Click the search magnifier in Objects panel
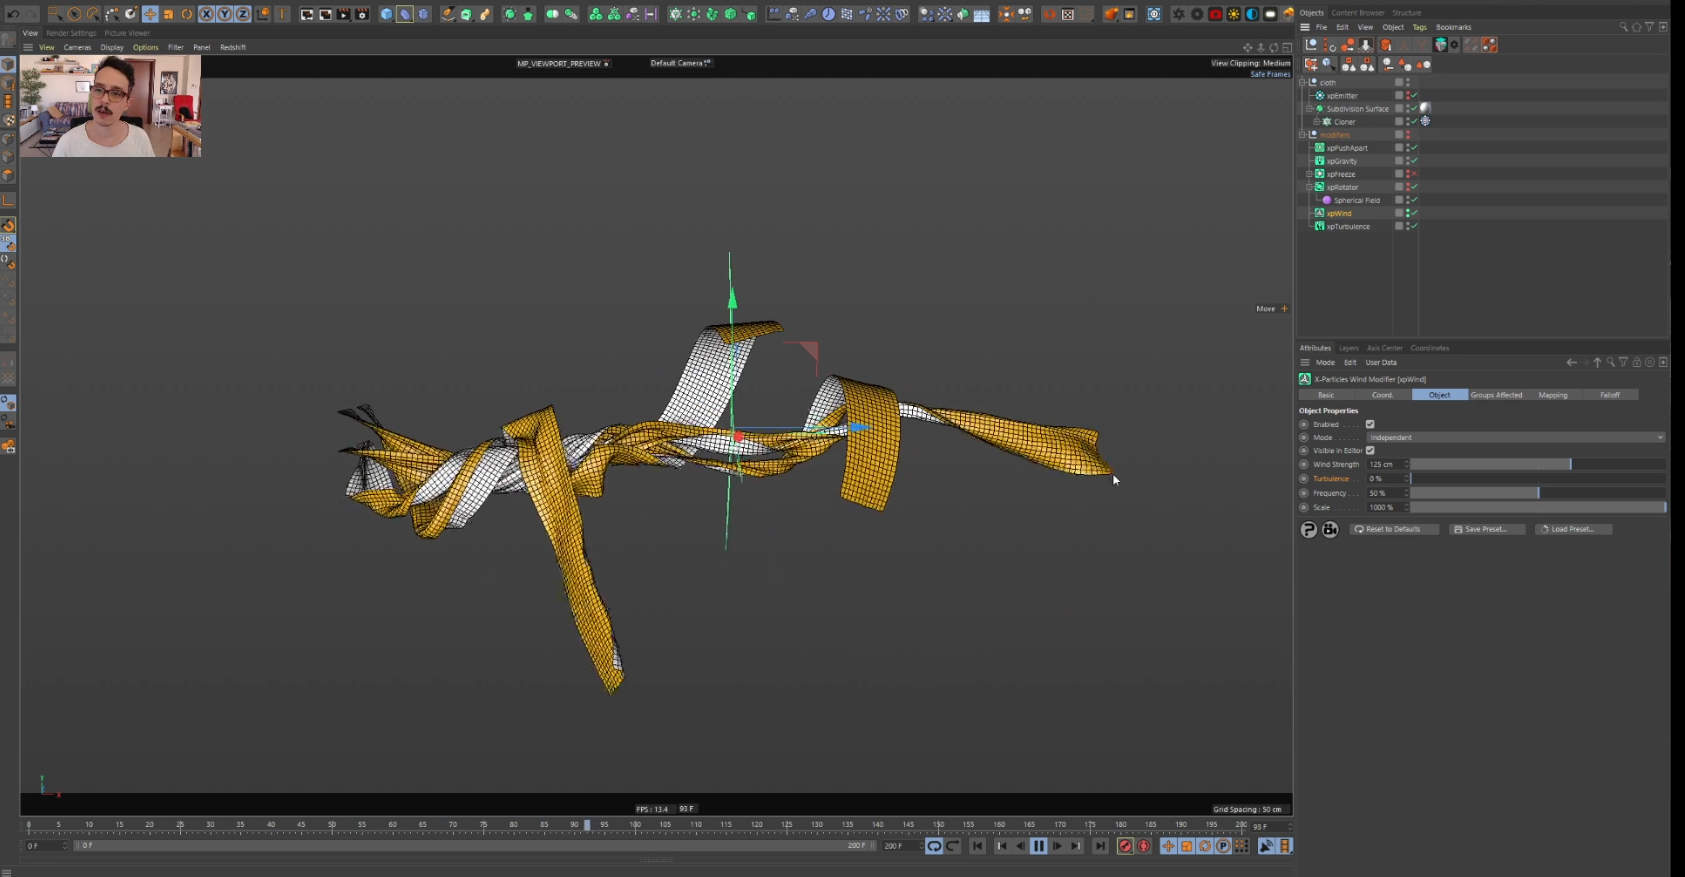The height and width of the screenshot is (877, 1685). coord(1623,27)
